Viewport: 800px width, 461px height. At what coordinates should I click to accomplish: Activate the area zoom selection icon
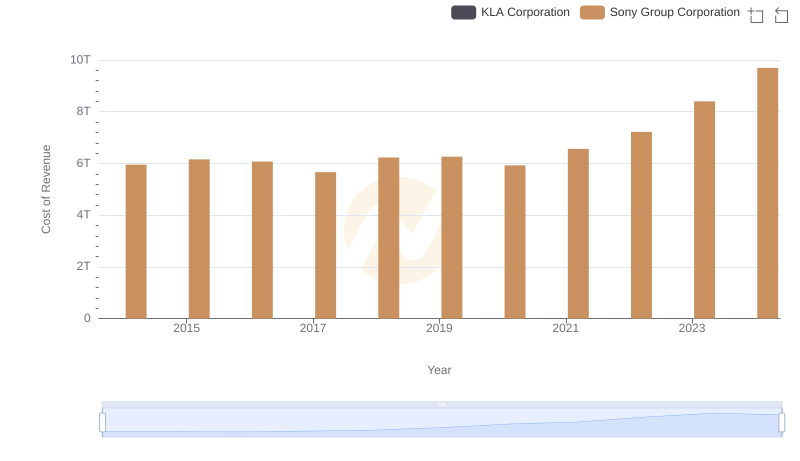coord(756,15)
